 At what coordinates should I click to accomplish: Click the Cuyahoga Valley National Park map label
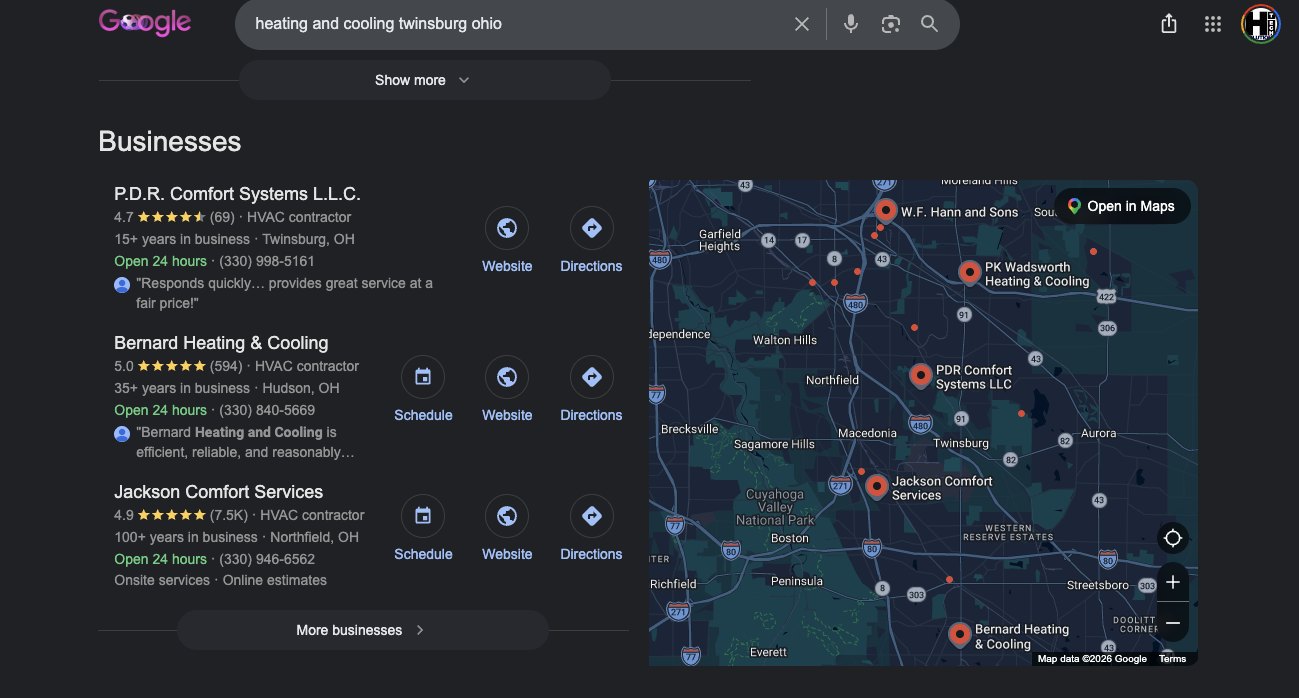(x=775, y=507)
